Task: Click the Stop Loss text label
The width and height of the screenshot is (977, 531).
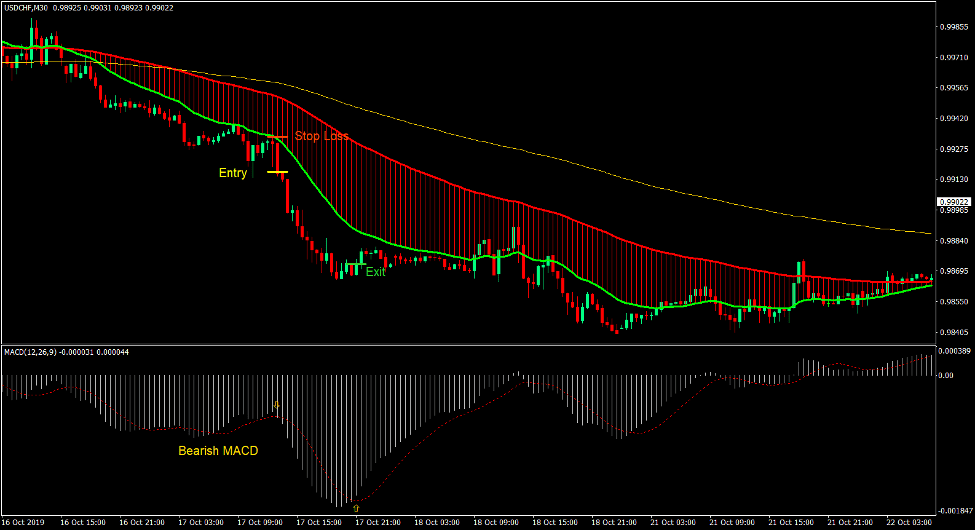Action: point(321,136)
